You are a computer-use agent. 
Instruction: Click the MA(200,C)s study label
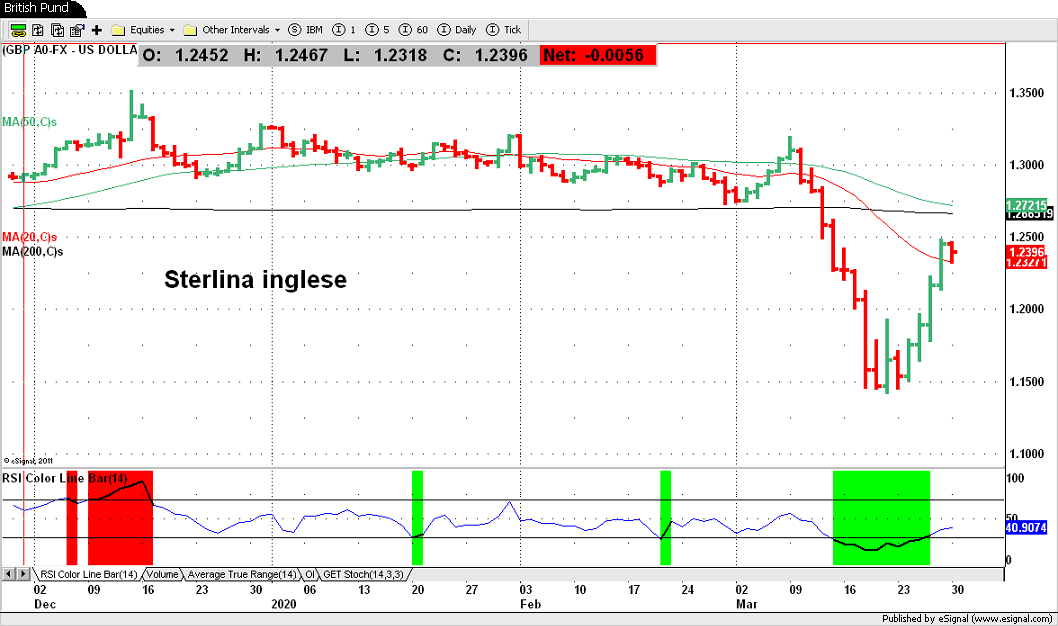click(32, 252)
